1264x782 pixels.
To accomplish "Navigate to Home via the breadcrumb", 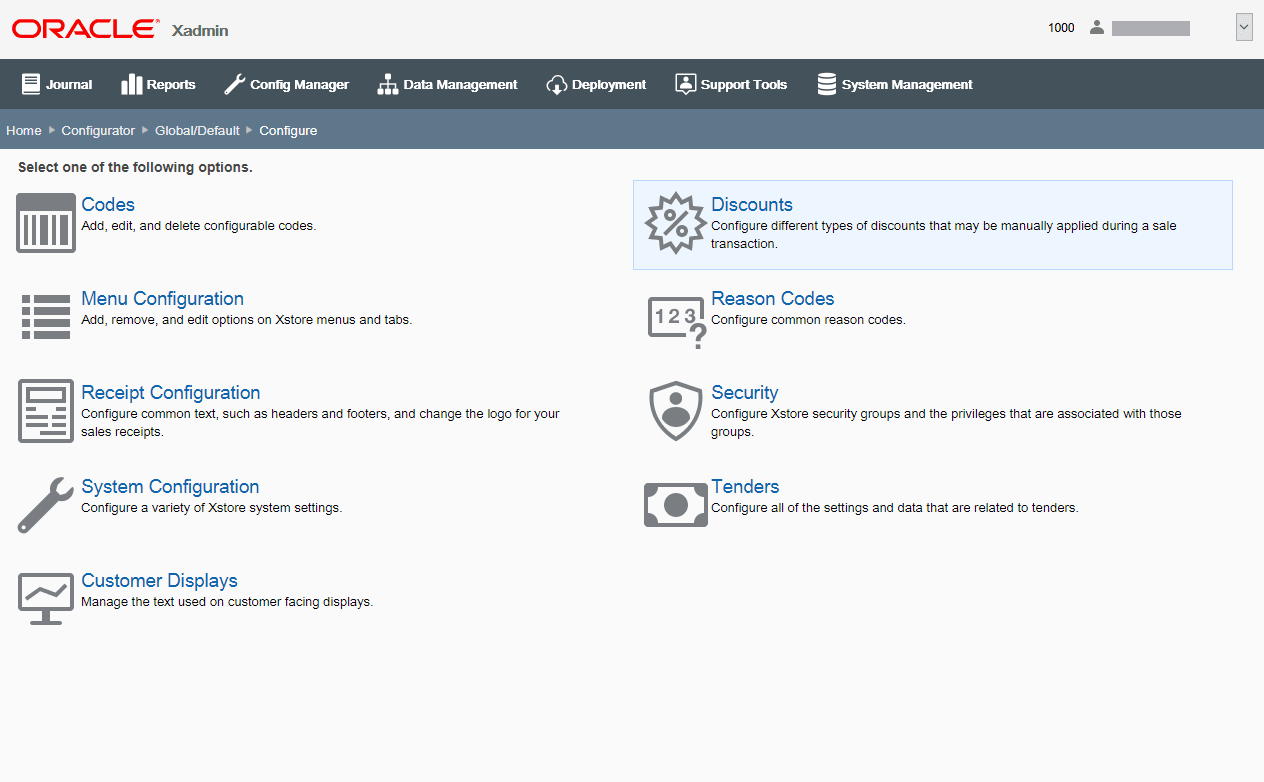I will (x=23, y=130).
